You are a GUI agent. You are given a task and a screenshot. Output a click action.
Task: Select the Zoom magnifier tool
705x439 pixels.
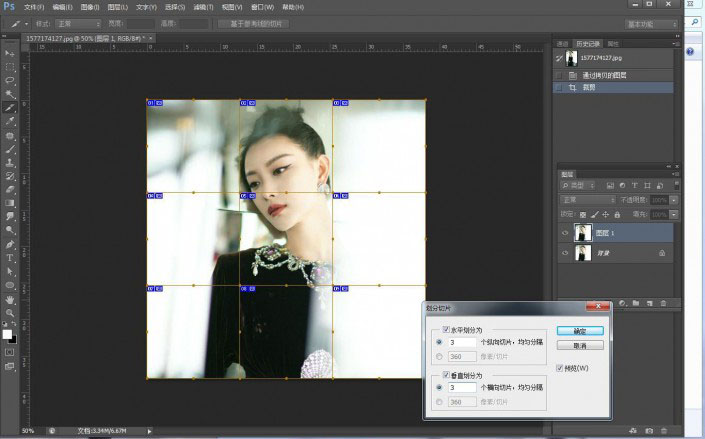point(10,312)
